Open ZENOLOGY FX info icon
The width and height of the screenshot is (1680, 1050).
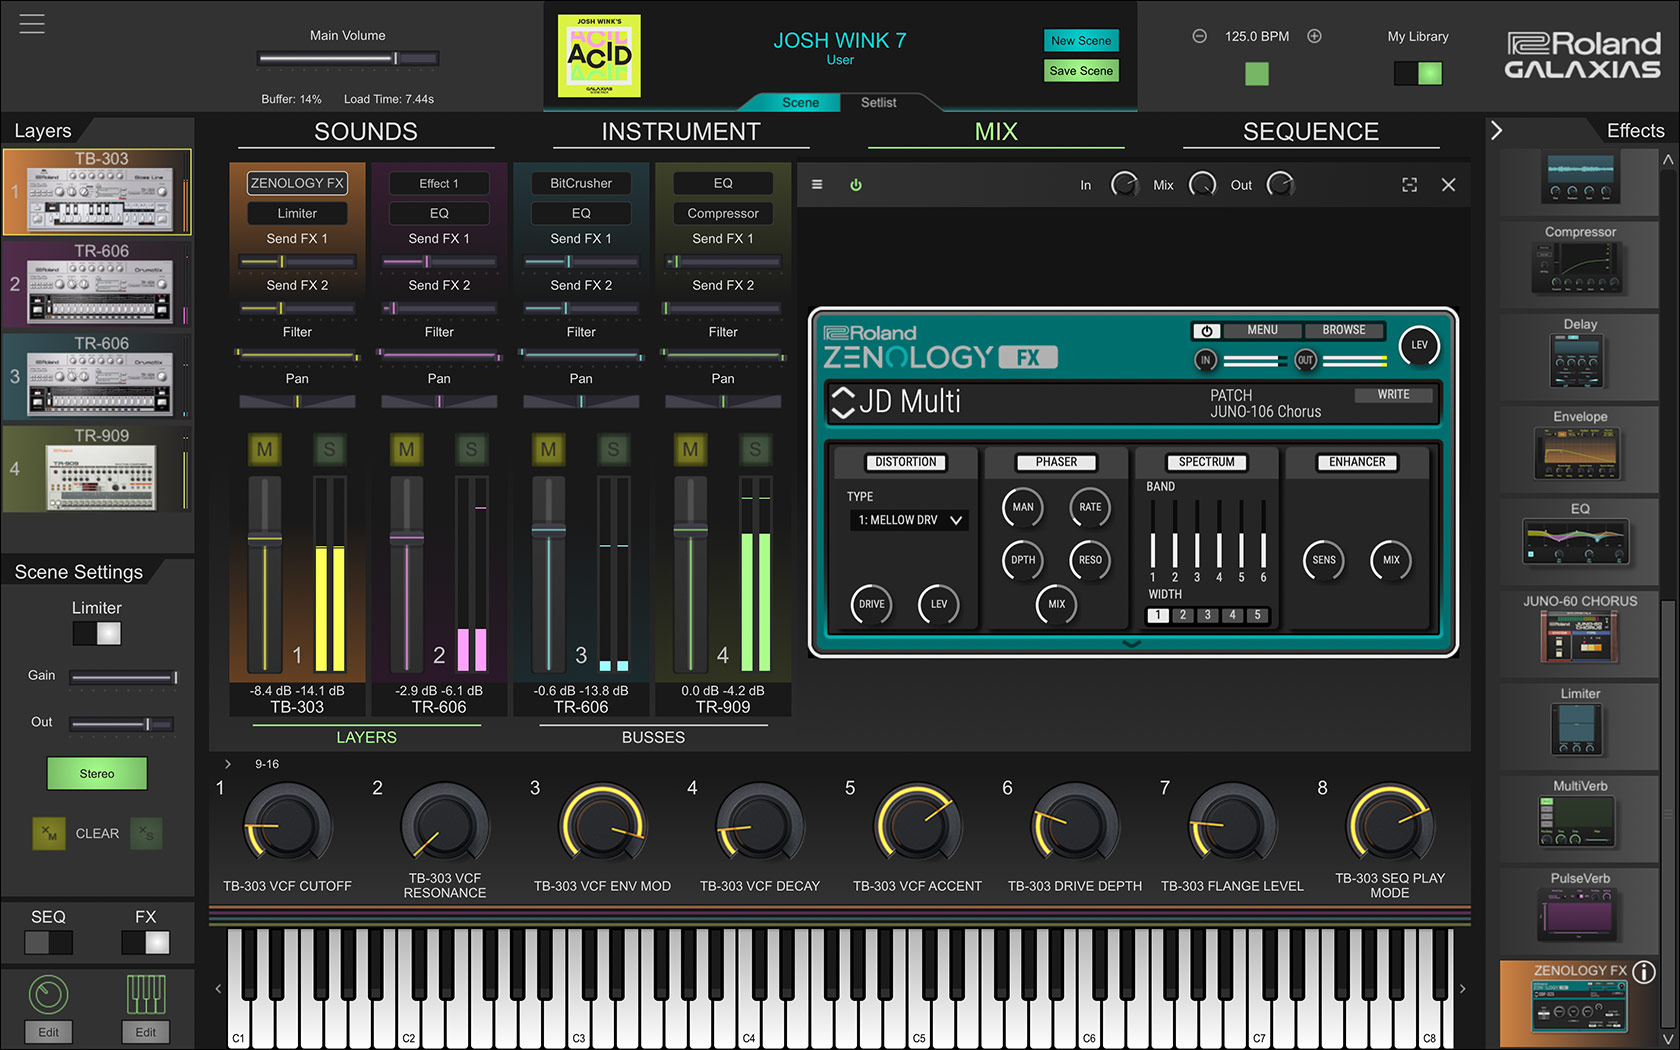point(1644,971)
